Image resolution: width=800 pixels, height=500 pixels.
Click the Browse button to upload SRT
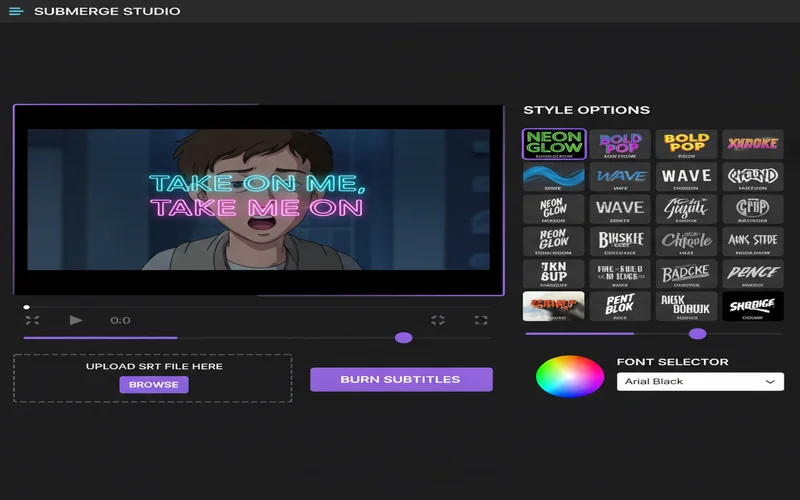tap(153, 384)
